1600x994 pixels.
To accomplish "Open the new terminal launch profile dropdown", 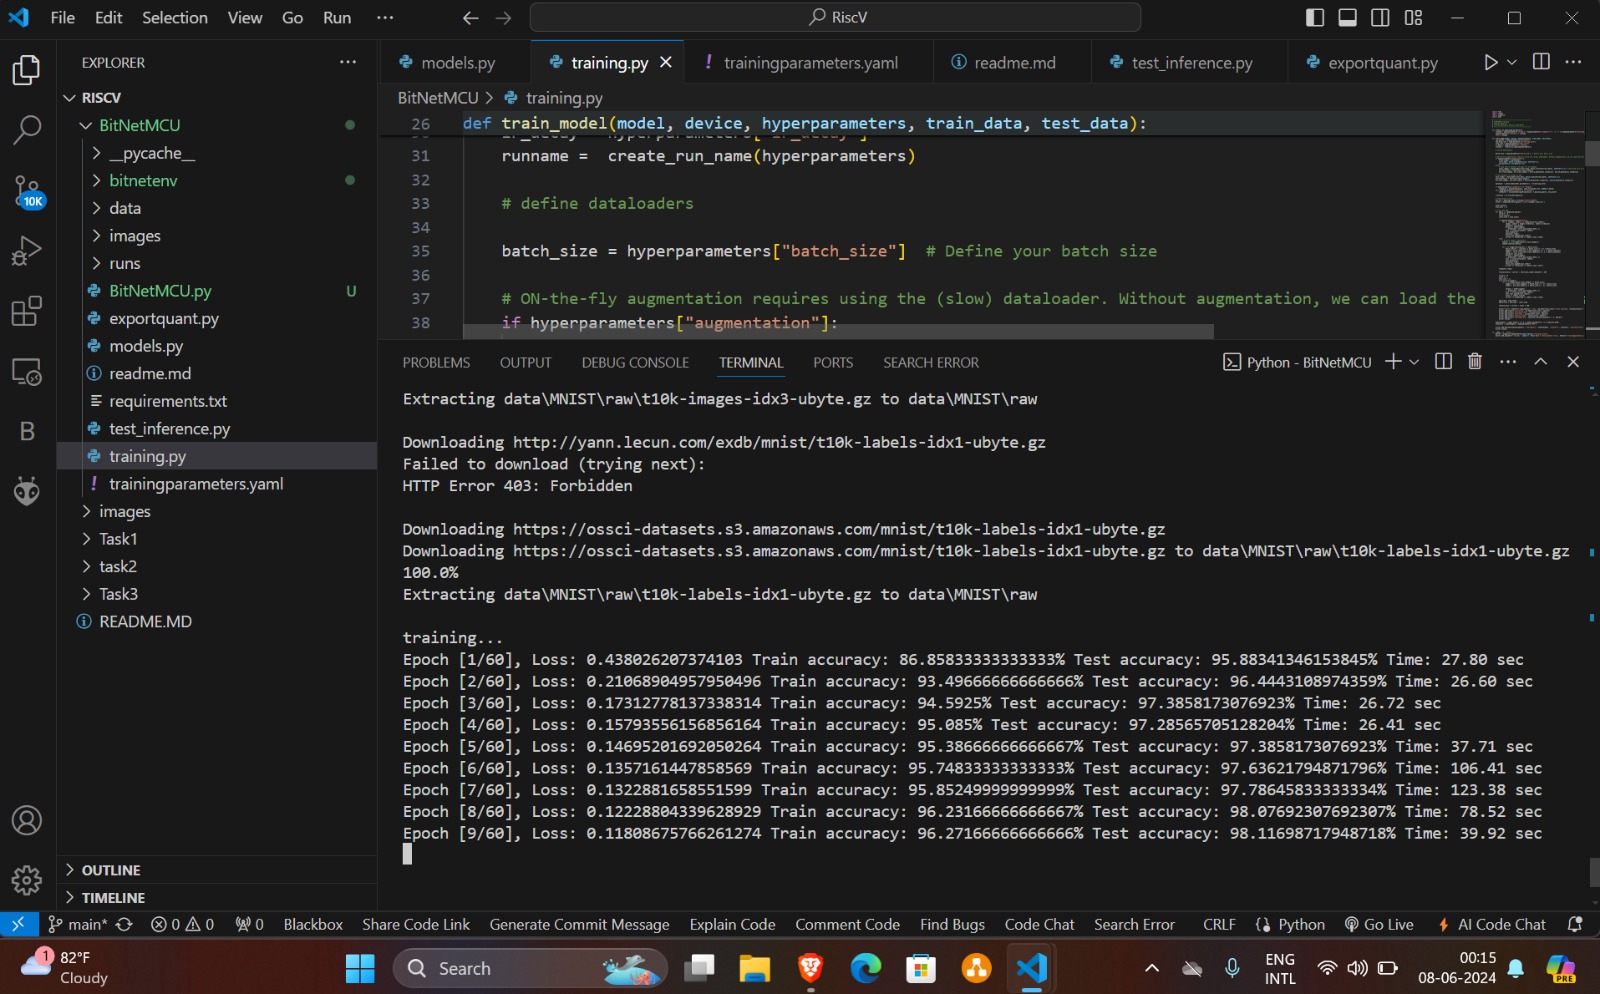I will click(x=1414, y=362).
